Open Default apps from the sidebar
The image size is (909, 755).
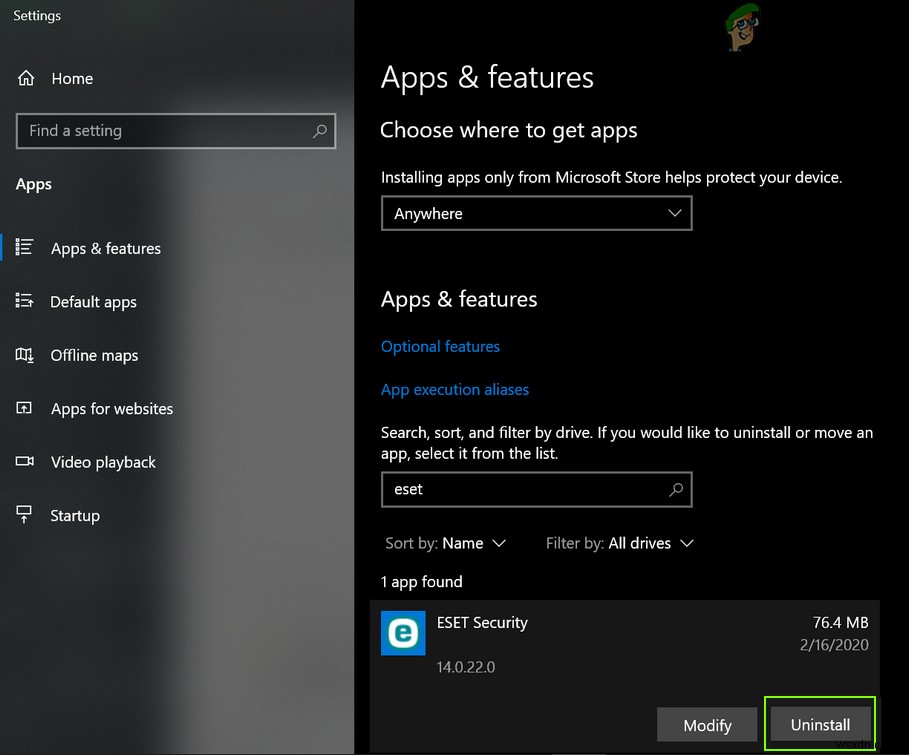click(22, 302)
